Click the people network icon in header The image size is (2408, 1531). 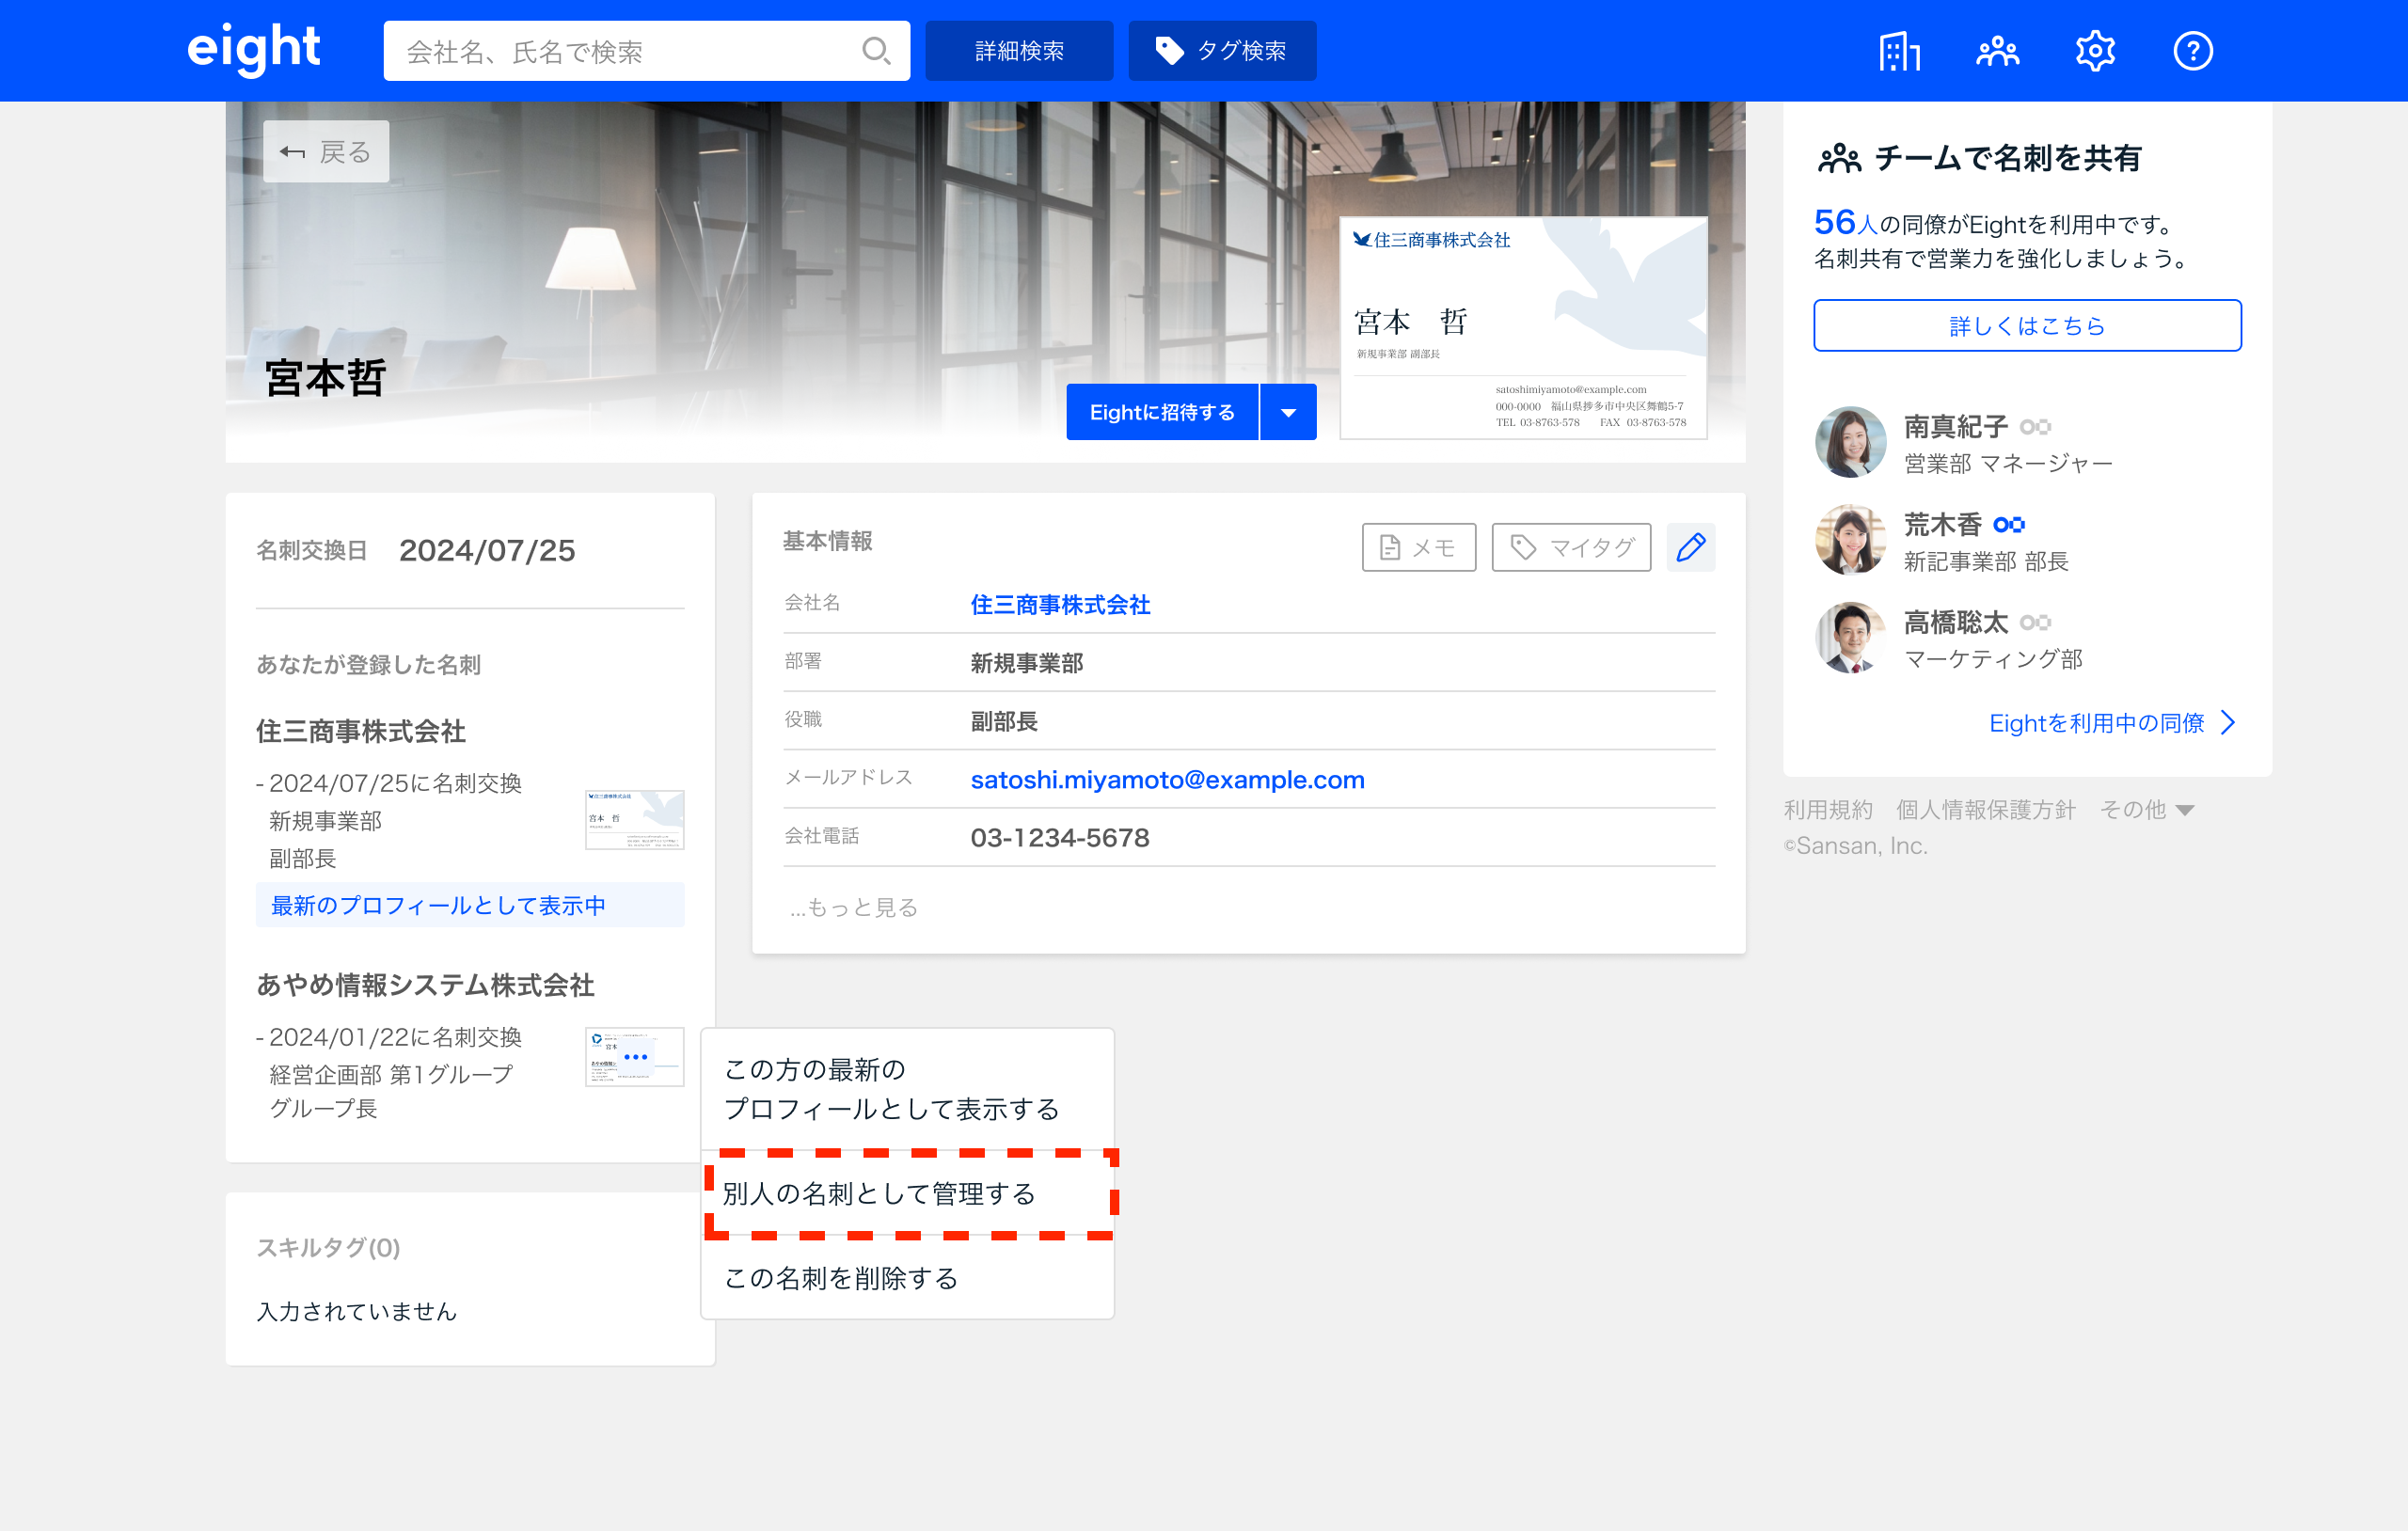[x=1997, y=51]
